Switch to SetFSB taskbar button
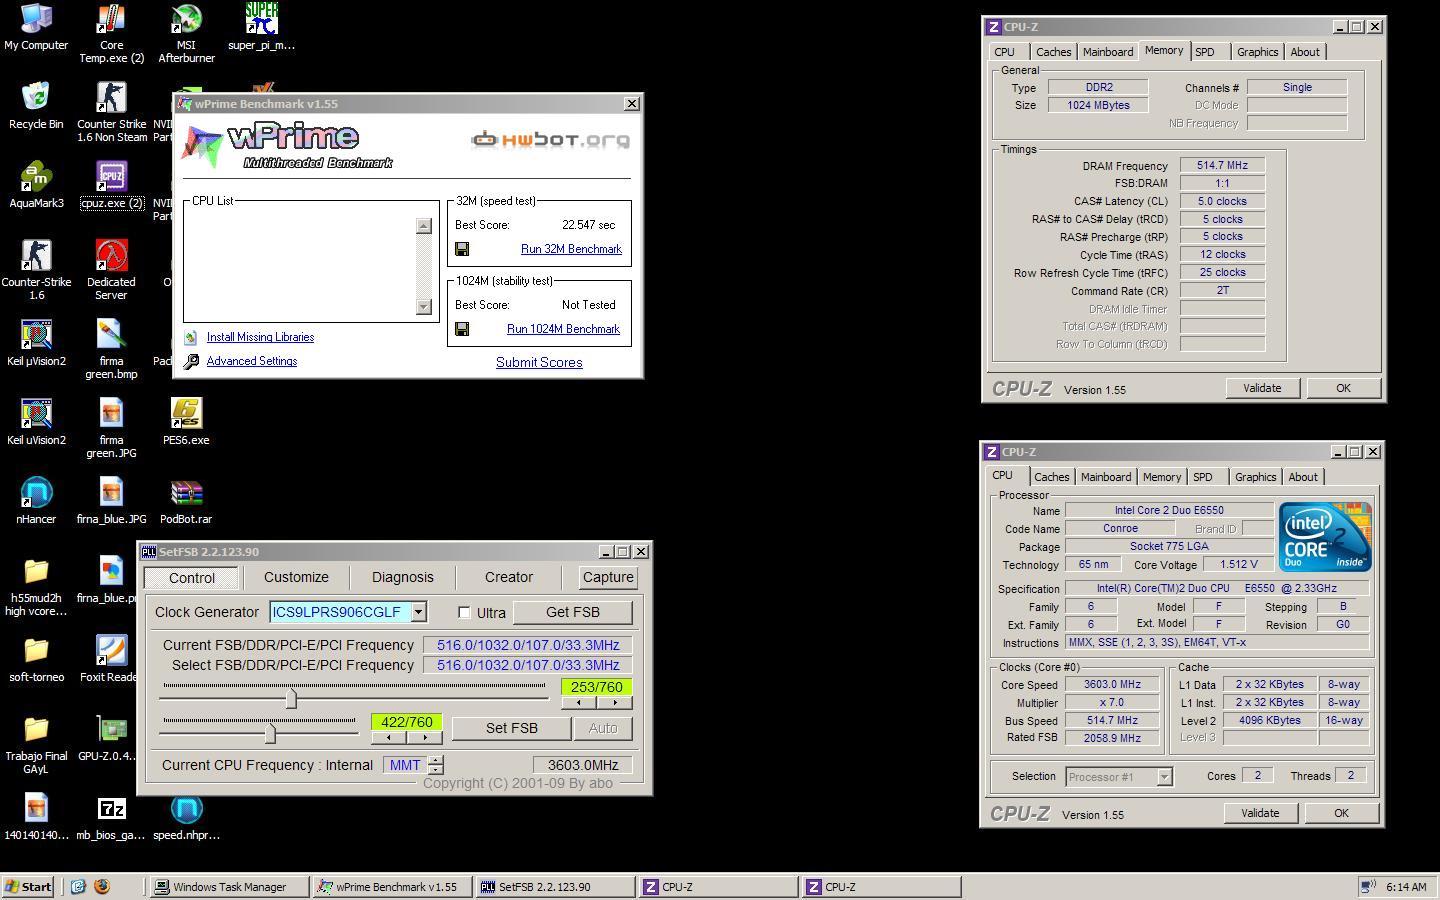 tap(555, 887)
